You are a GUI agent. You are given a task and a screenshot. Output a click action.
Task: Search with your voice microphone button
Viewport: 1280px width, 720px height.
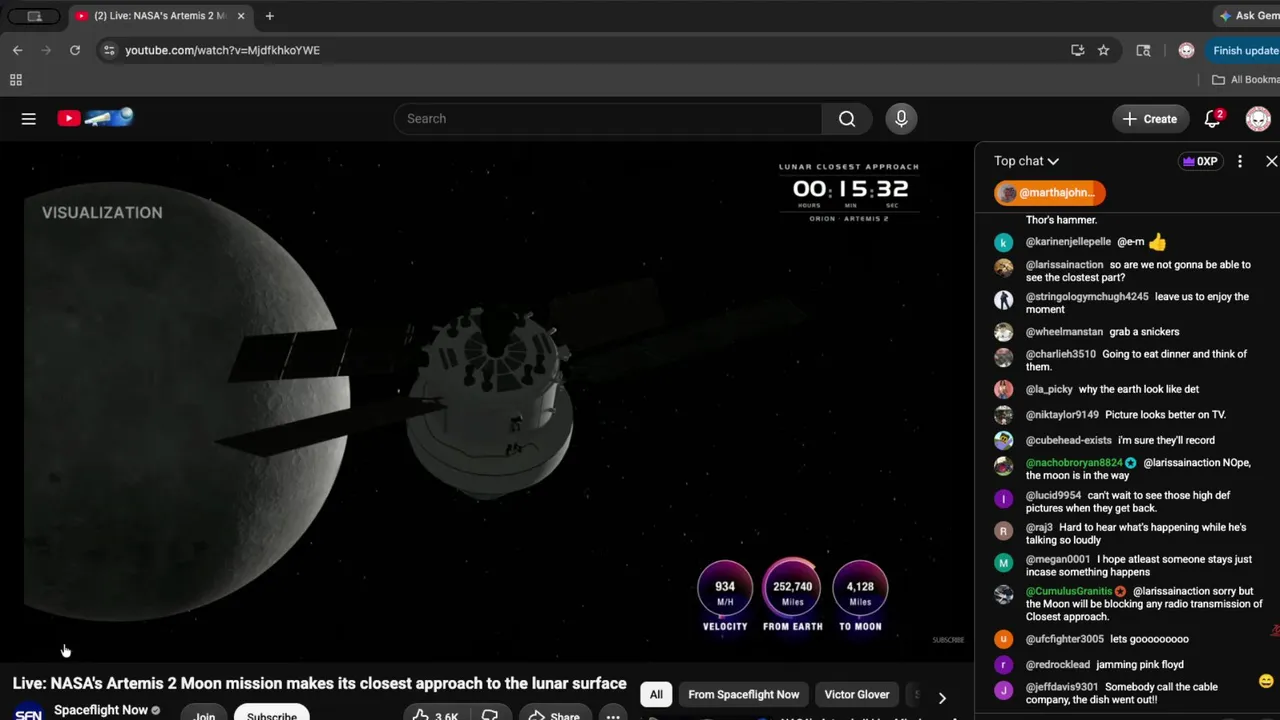(901, 119)
